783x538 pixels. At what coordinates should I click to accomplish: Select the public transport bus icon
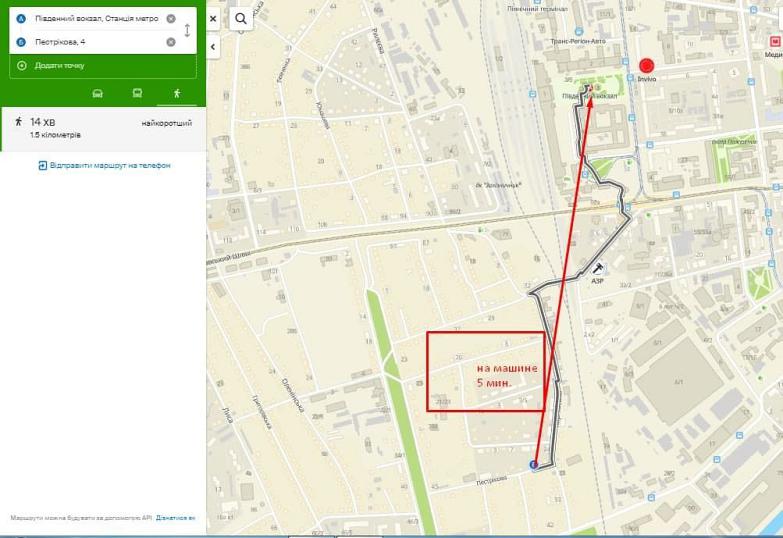(x=137, y=93)
